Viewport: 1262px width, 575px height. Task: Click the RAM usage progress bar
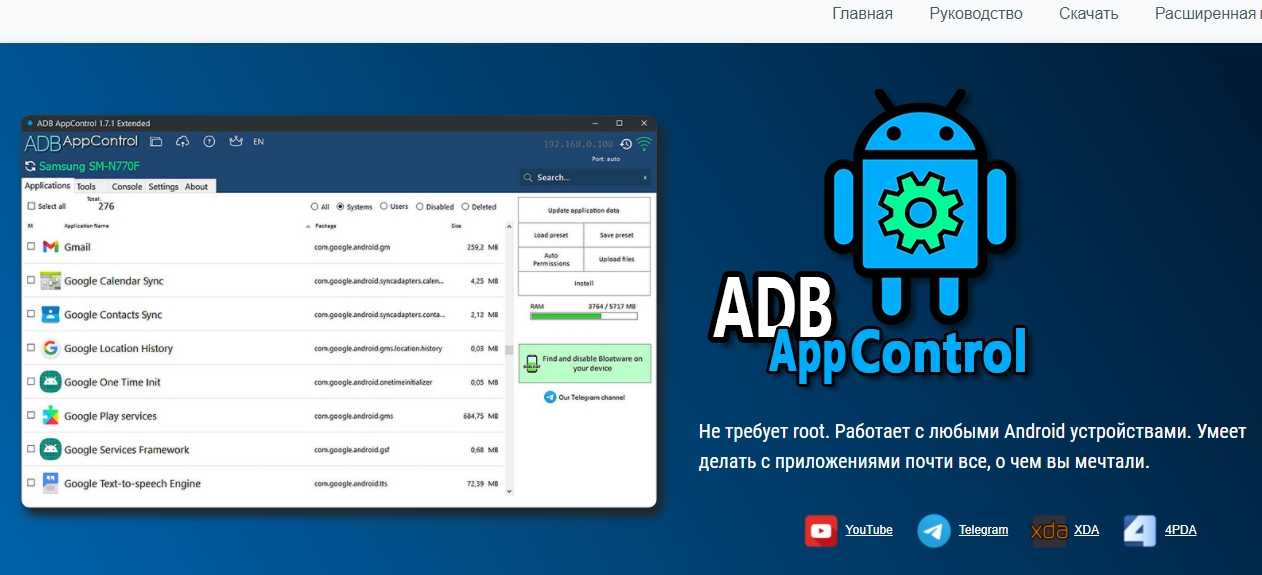[x=584, y=316]
